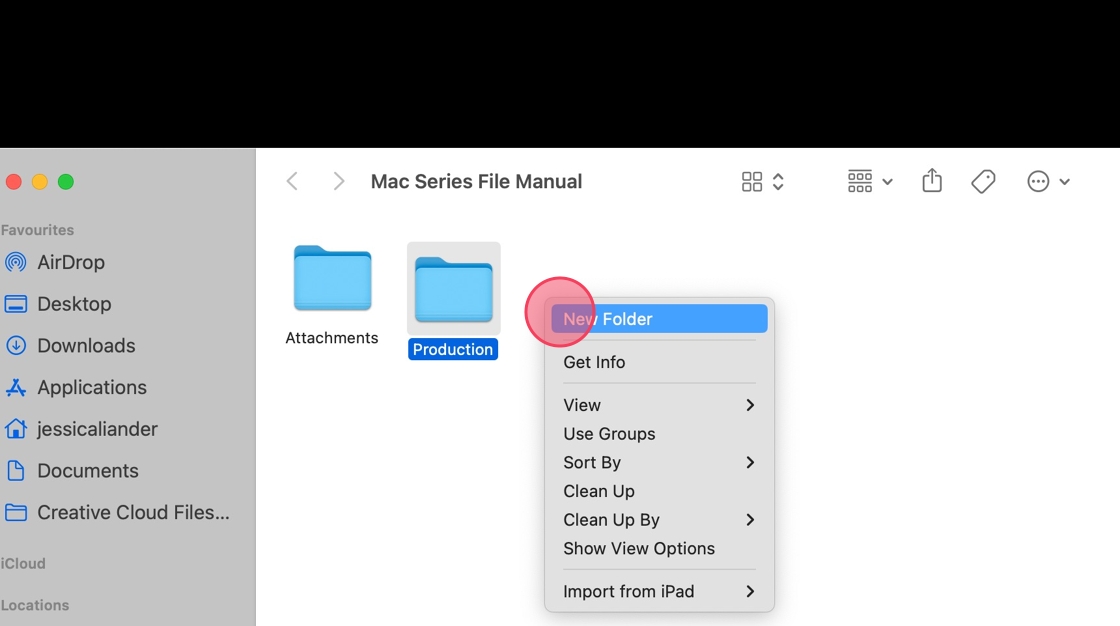Viewport: 1120px width, 626px height.
Task: Go to Downloads in the sidebar
Action: [x=85, y=346]
